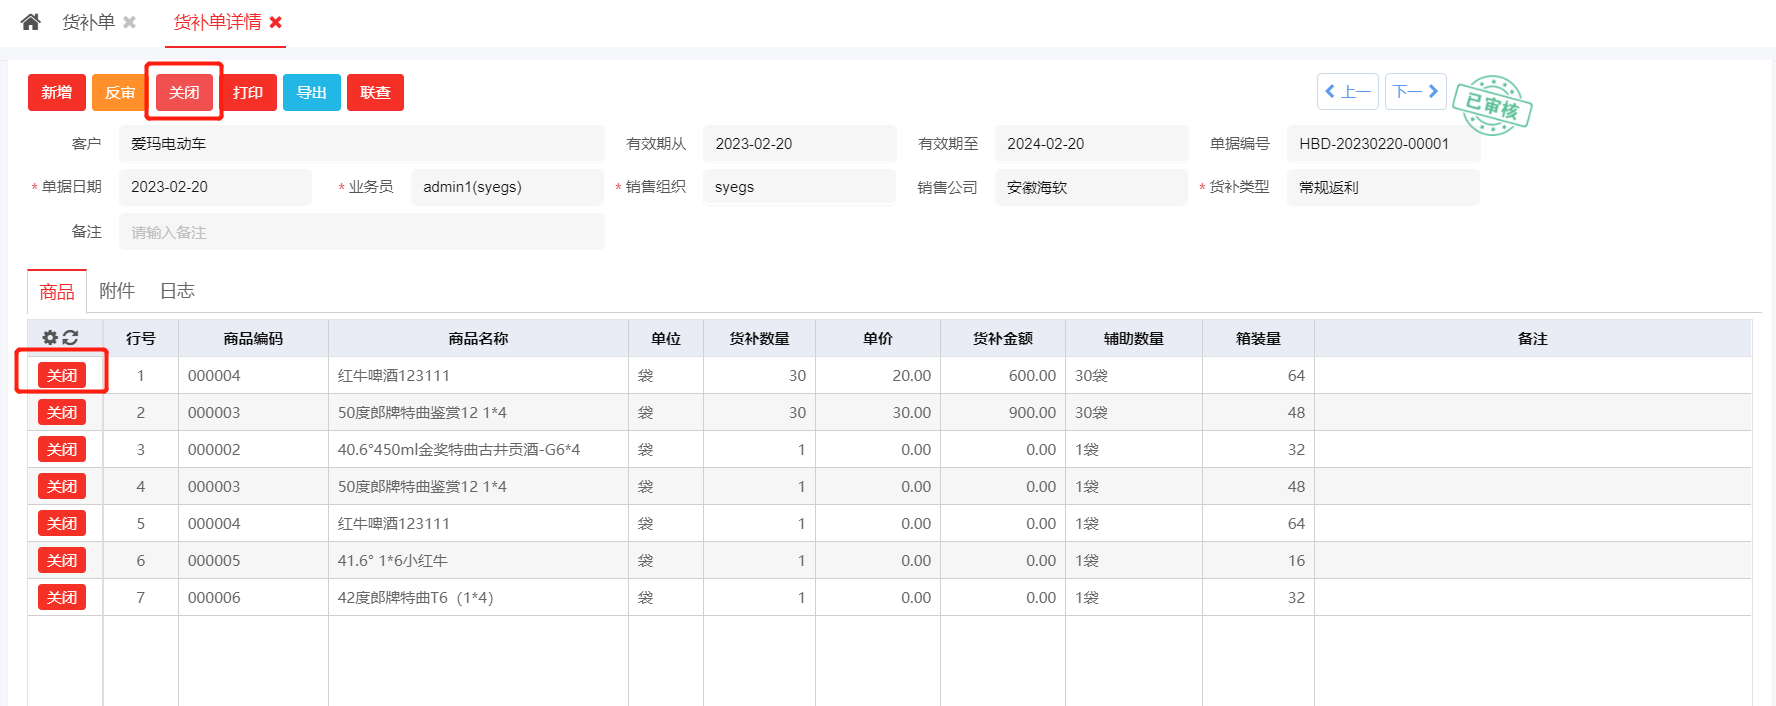Go to next record with 下一 button
This screenshot has width=1776, height=706.
point(1415,92)
